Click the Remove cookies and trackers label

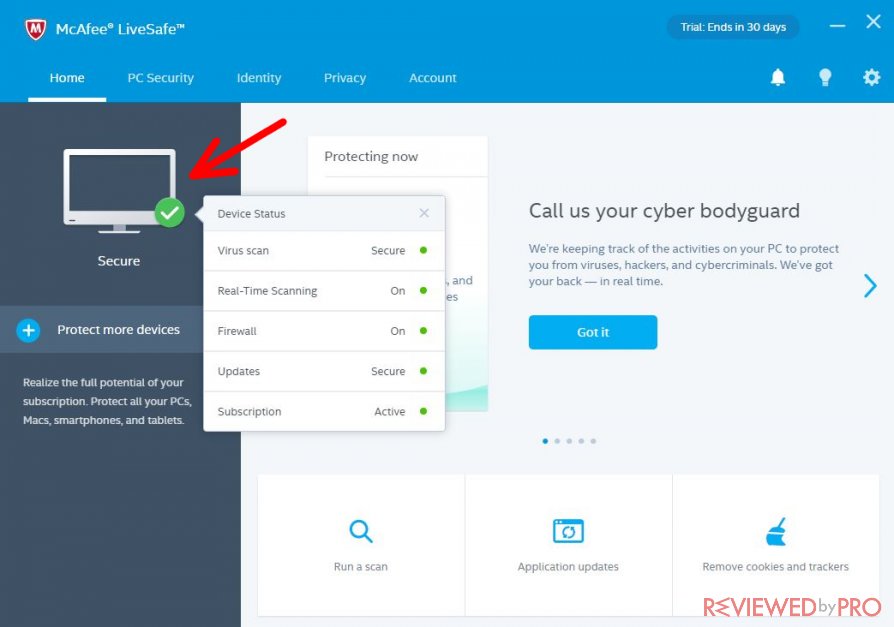pos(775,567)
